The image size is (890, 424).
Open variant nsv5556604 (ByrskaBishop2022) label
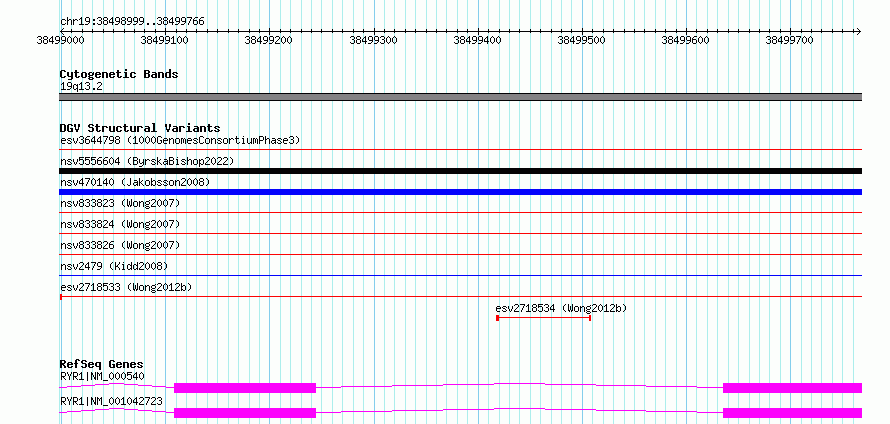coord(147,161)
